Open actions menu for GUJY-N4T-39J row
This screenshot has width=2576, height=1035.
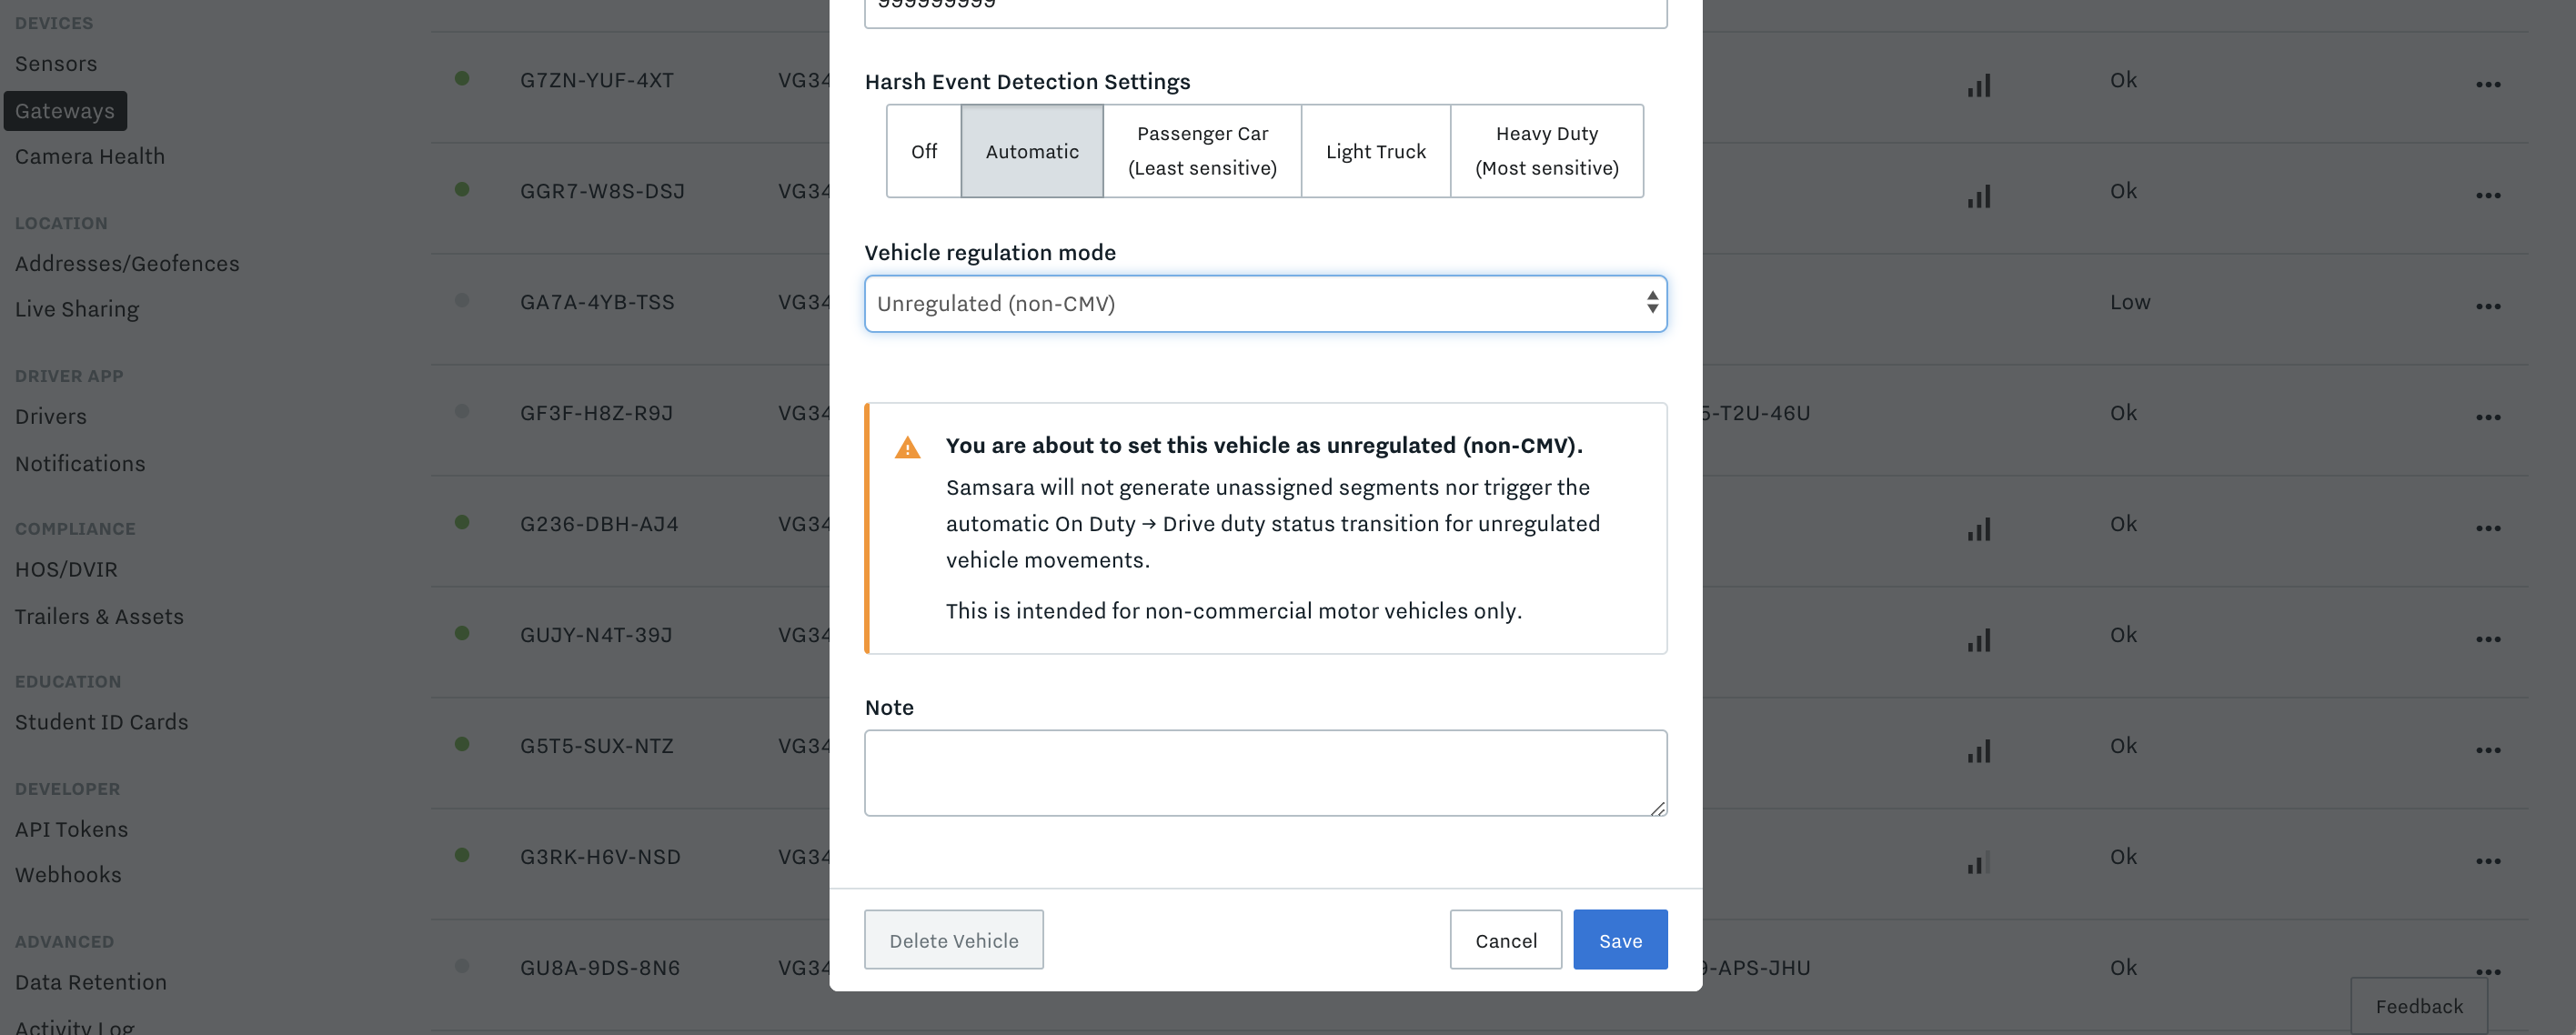click(x=2488, y=640)
